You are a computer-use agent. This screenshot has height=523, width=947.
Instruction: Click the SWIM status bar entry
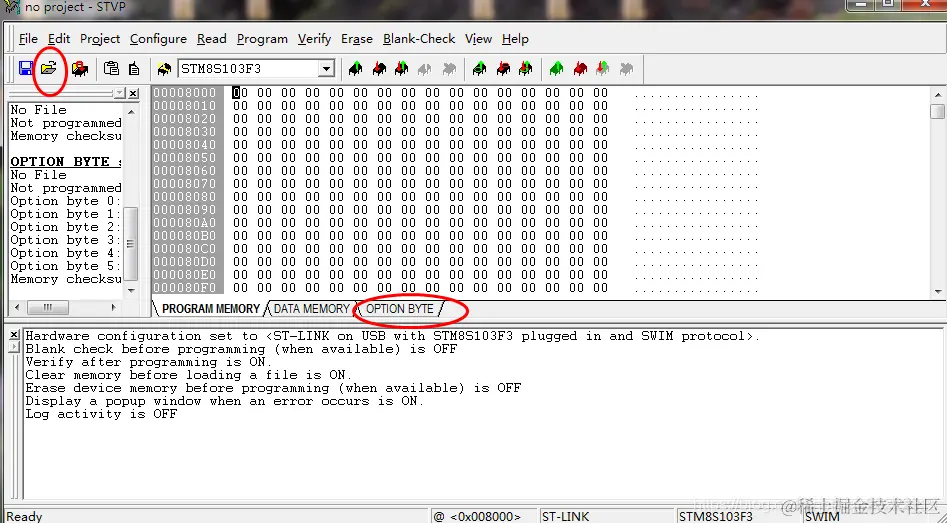(x=823, y=516)
